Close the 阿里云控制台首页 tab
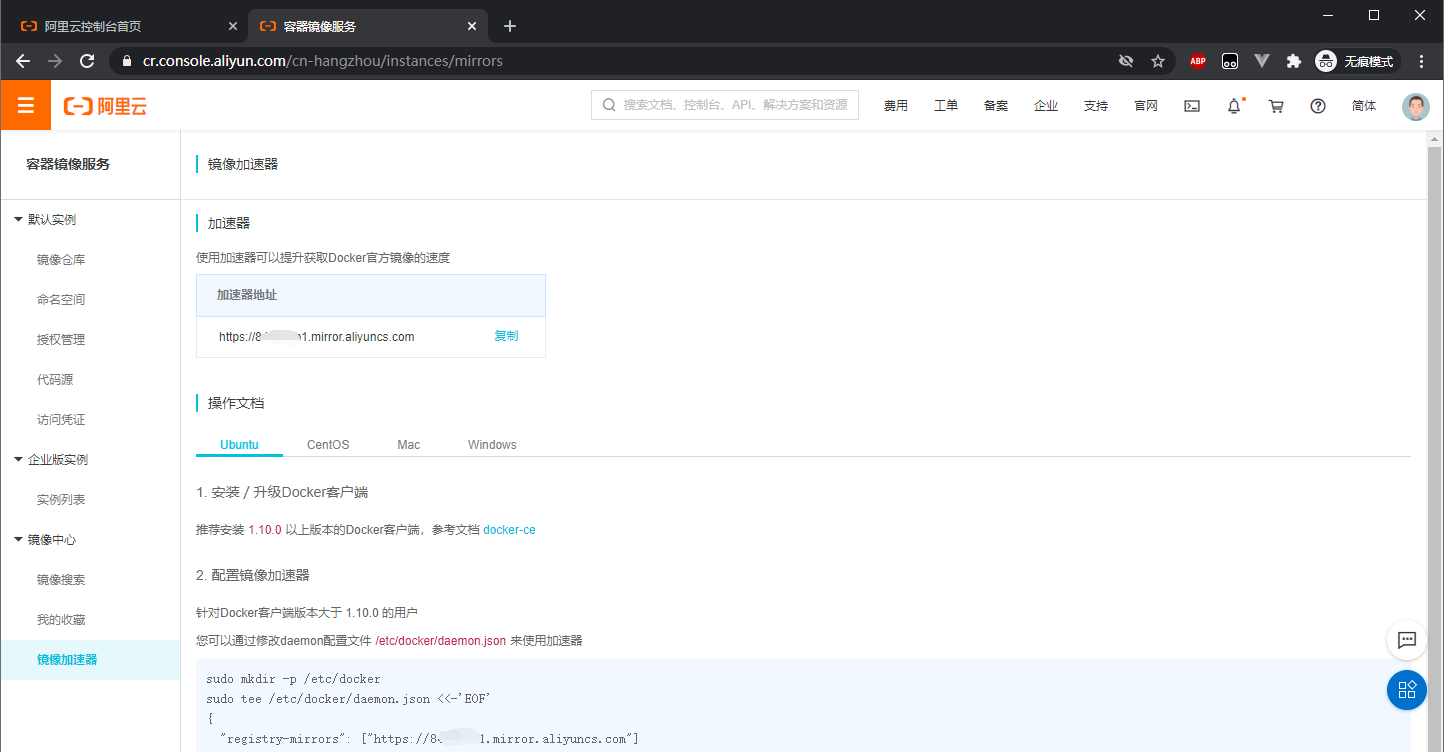1444x752 pixels. [233, 26]
